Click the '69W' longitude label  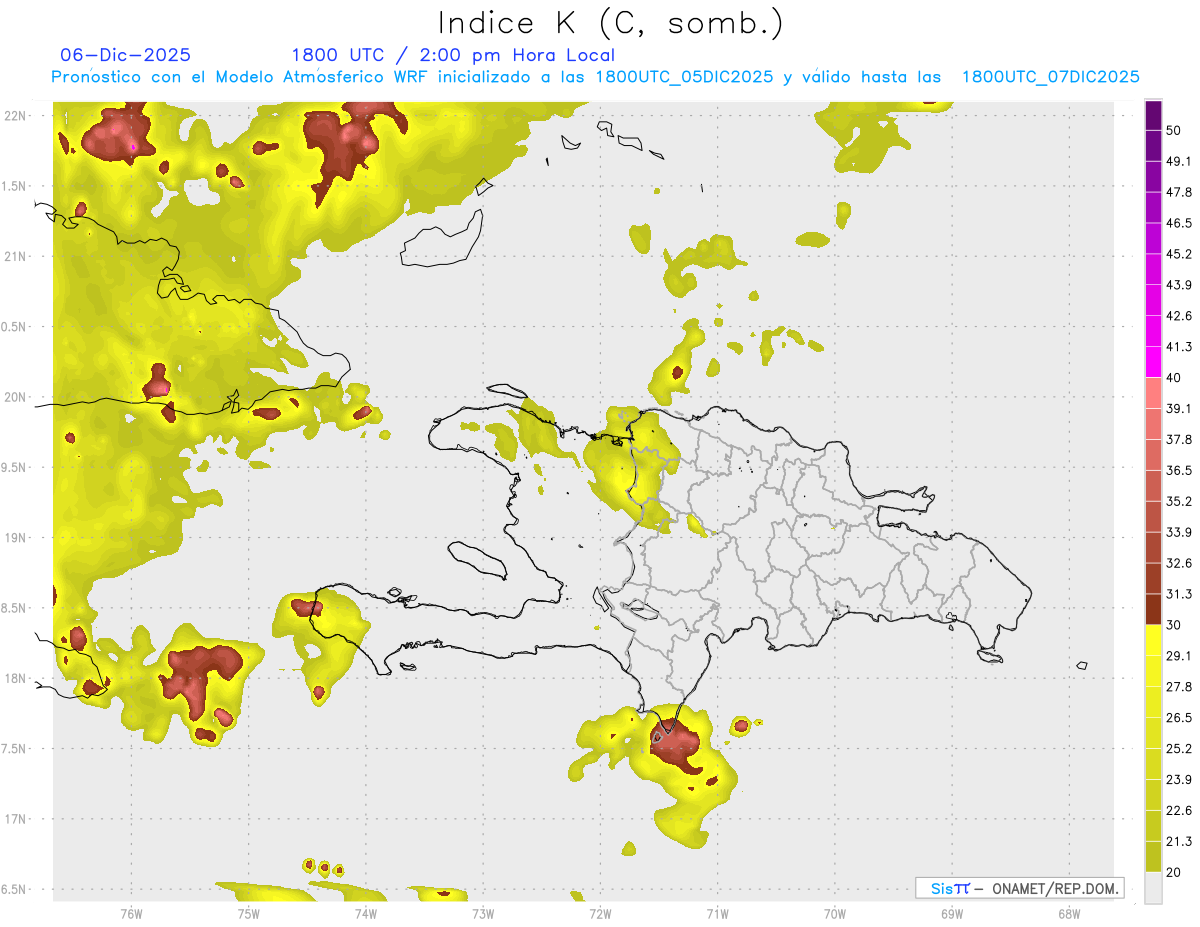coord(952,914)
